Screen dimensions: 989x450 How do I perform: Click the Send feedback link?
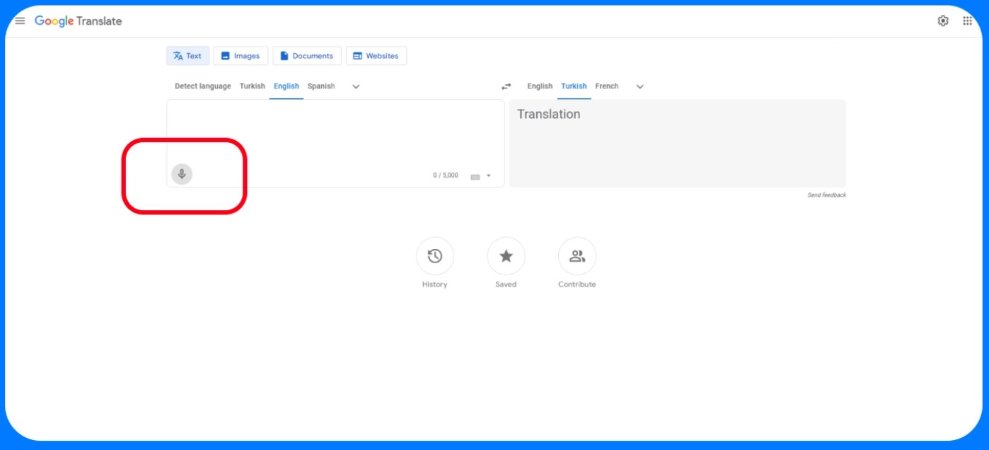click(x=826, y=195)
